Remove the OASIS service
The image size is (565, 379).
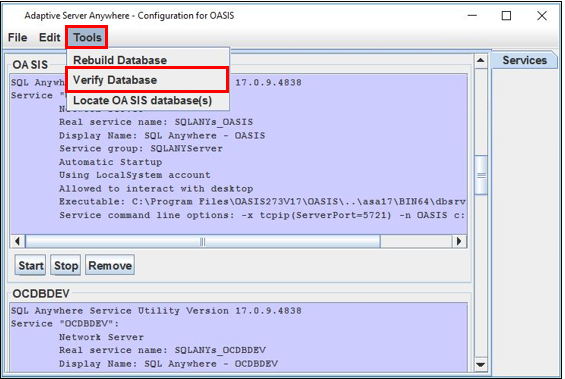click(110, 266)
